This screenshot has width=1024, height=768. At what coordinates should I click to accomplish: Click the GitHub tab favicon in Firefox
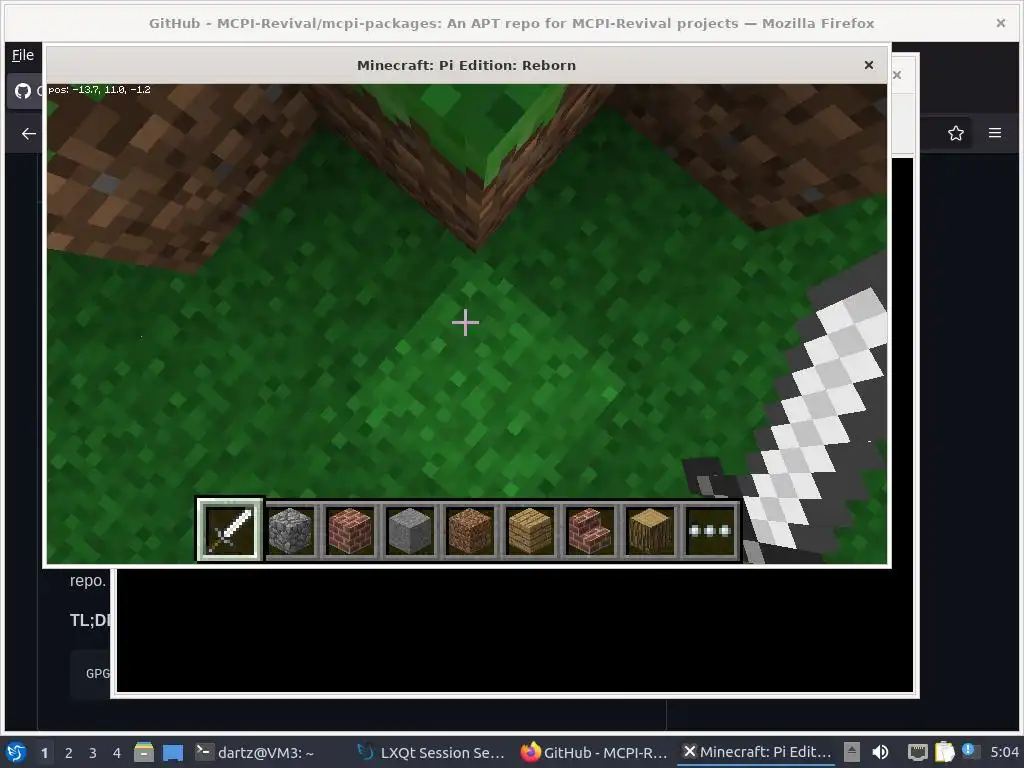pyautogui.click(x=23, y=91)
